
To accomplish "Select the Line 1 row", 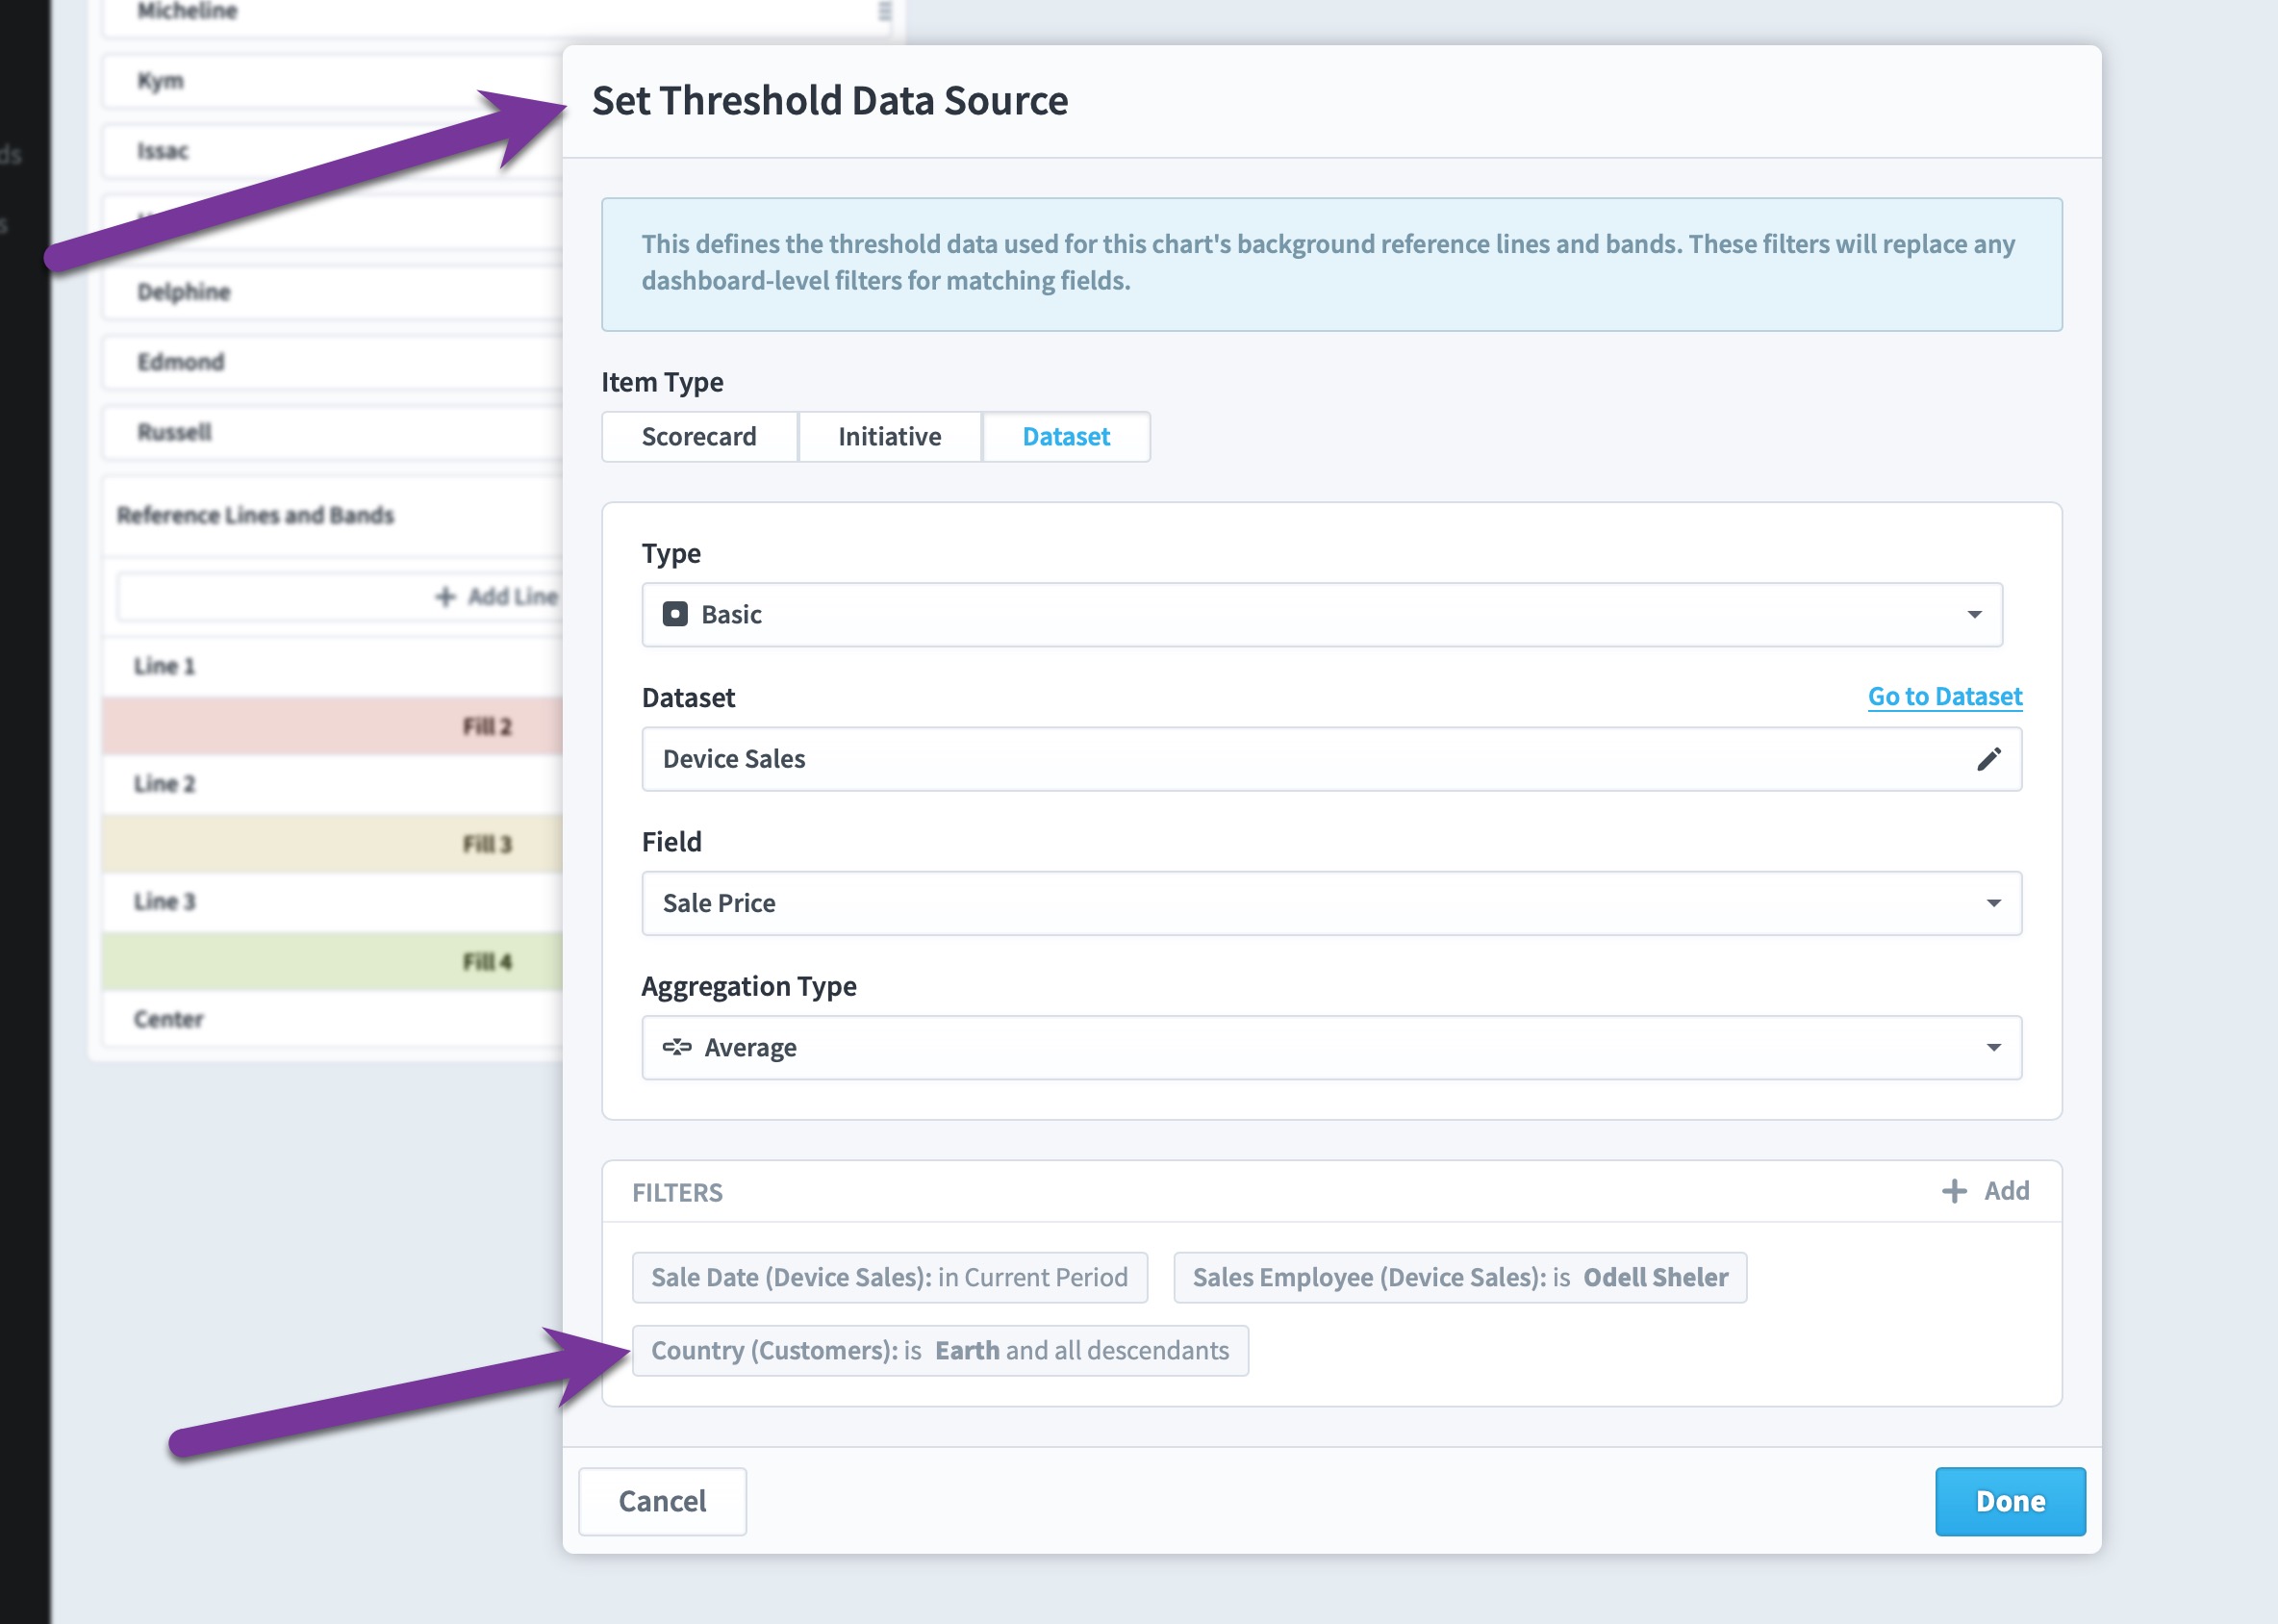I will (333, 667).
